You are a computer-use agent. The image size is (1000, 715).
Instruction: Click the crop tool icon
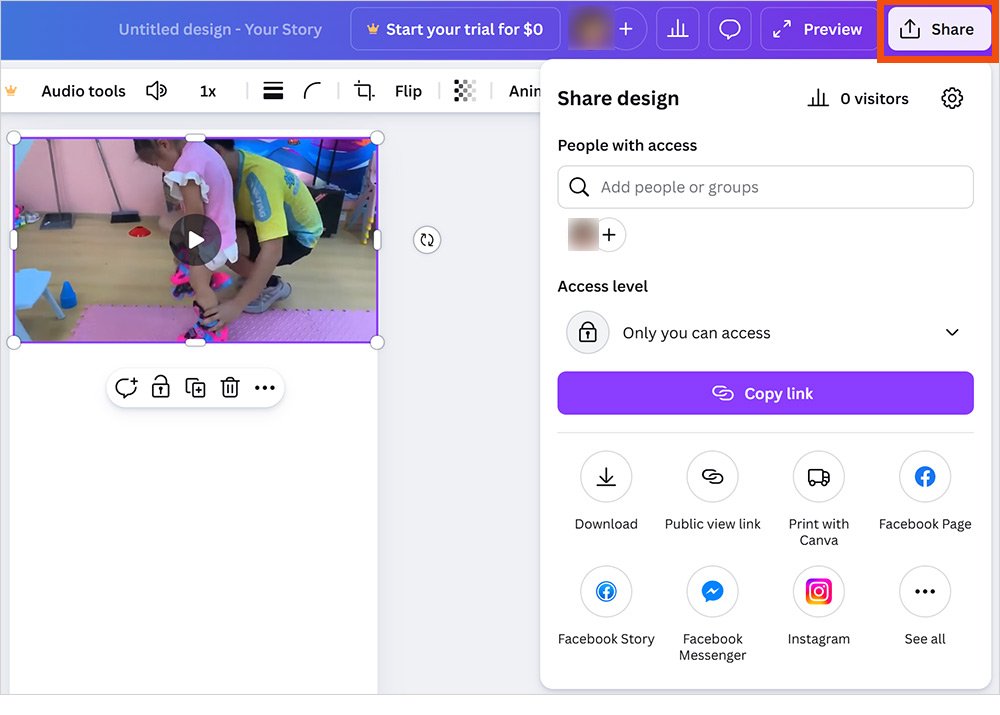pos(364,91)
